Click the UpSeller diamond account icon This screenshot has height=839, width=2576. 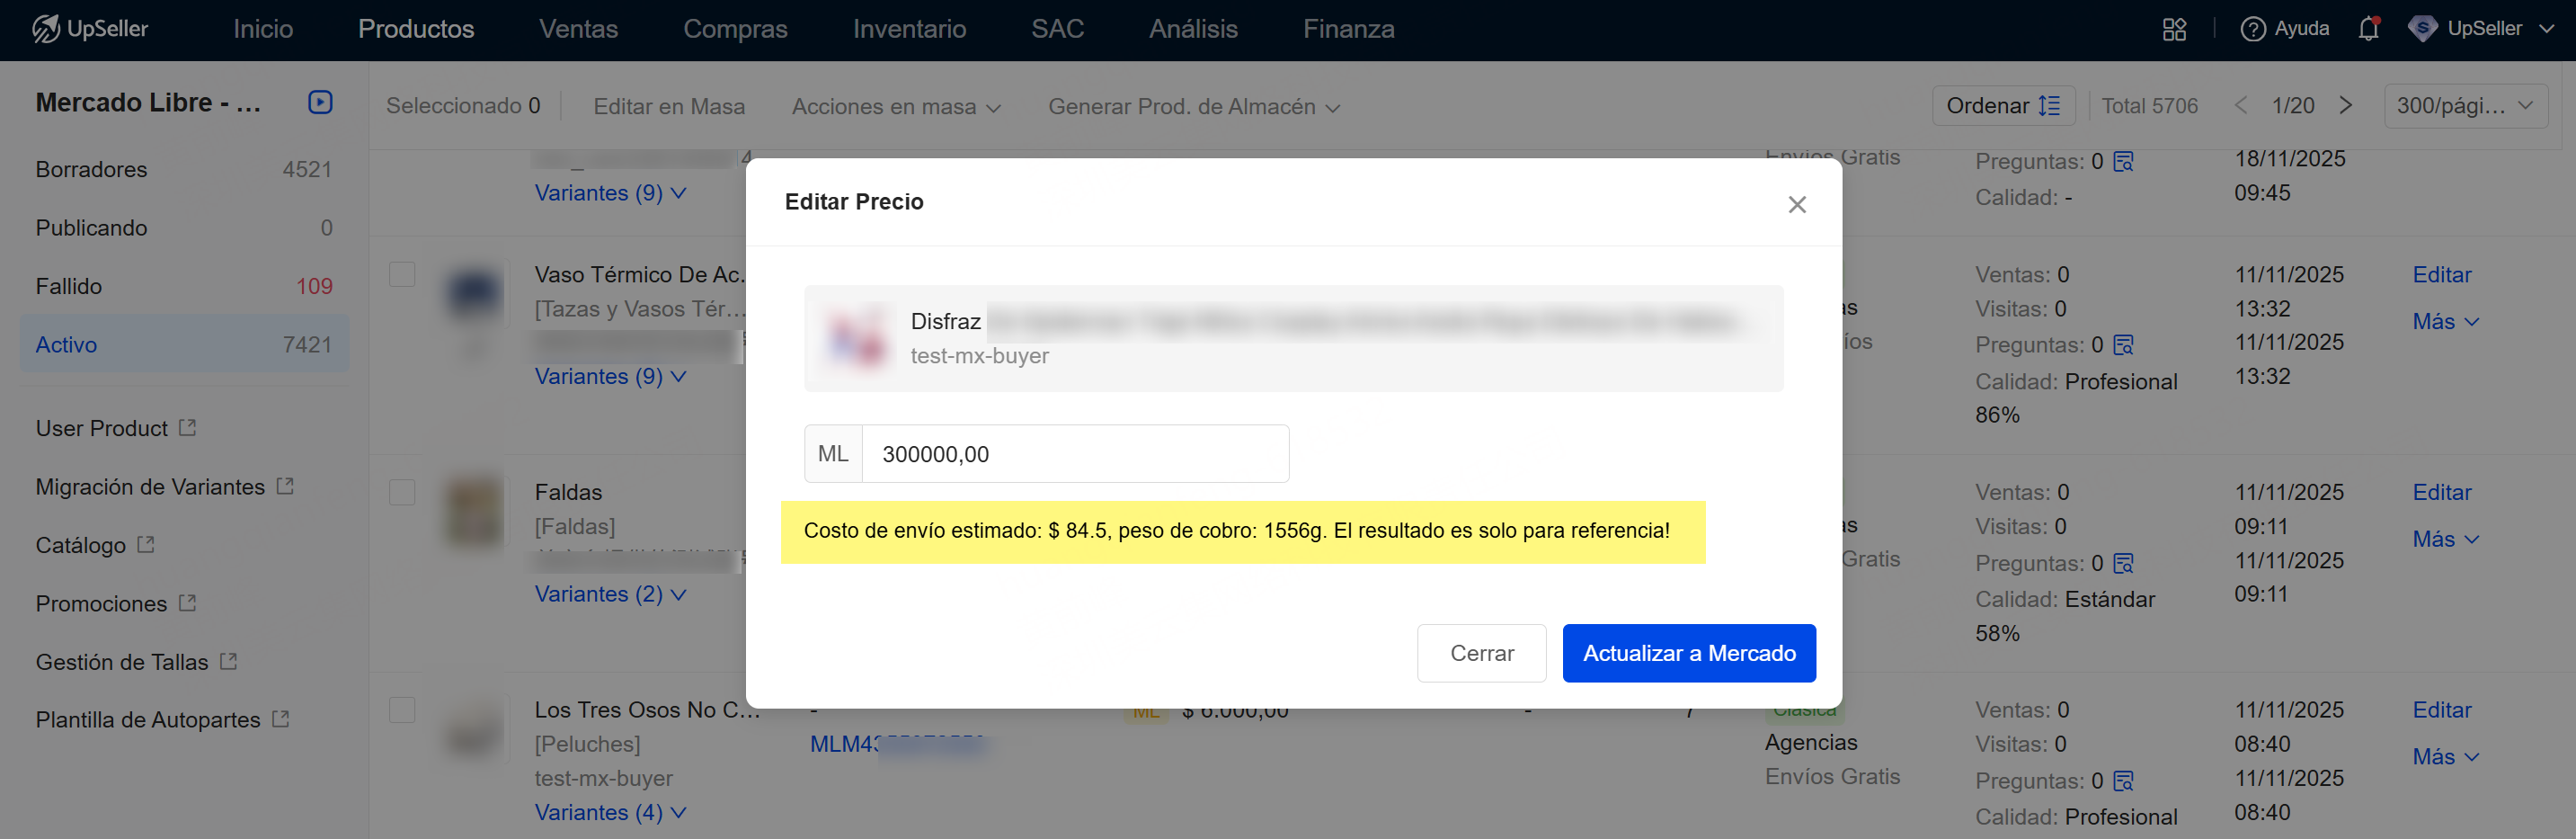(x=2422, y=29)
